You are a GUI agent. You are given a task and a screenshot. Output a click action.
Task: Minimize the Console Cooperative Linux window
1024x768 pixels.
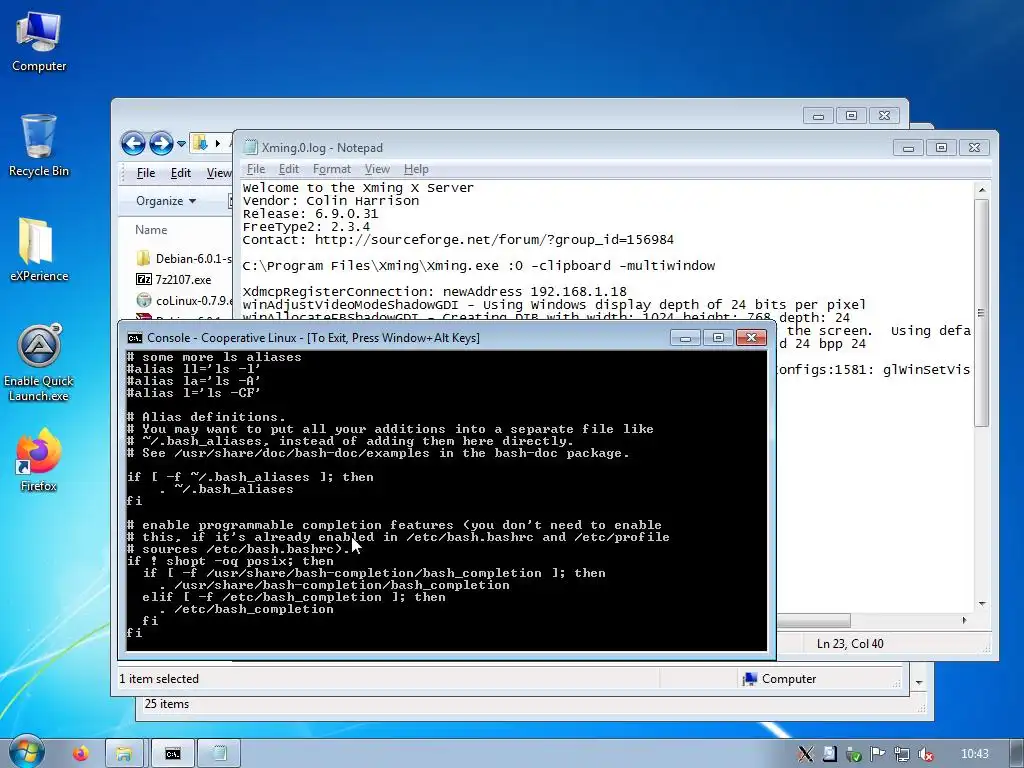(x=685, y=338)
